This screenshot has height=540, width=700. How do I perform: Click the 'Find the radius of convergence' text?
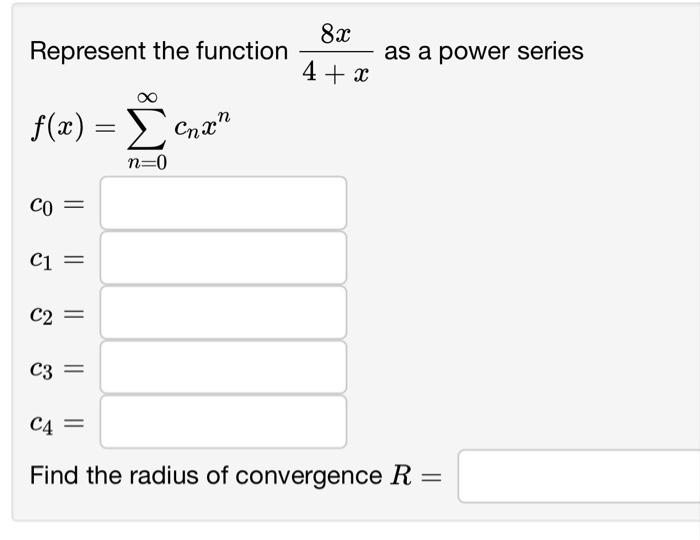206,475
